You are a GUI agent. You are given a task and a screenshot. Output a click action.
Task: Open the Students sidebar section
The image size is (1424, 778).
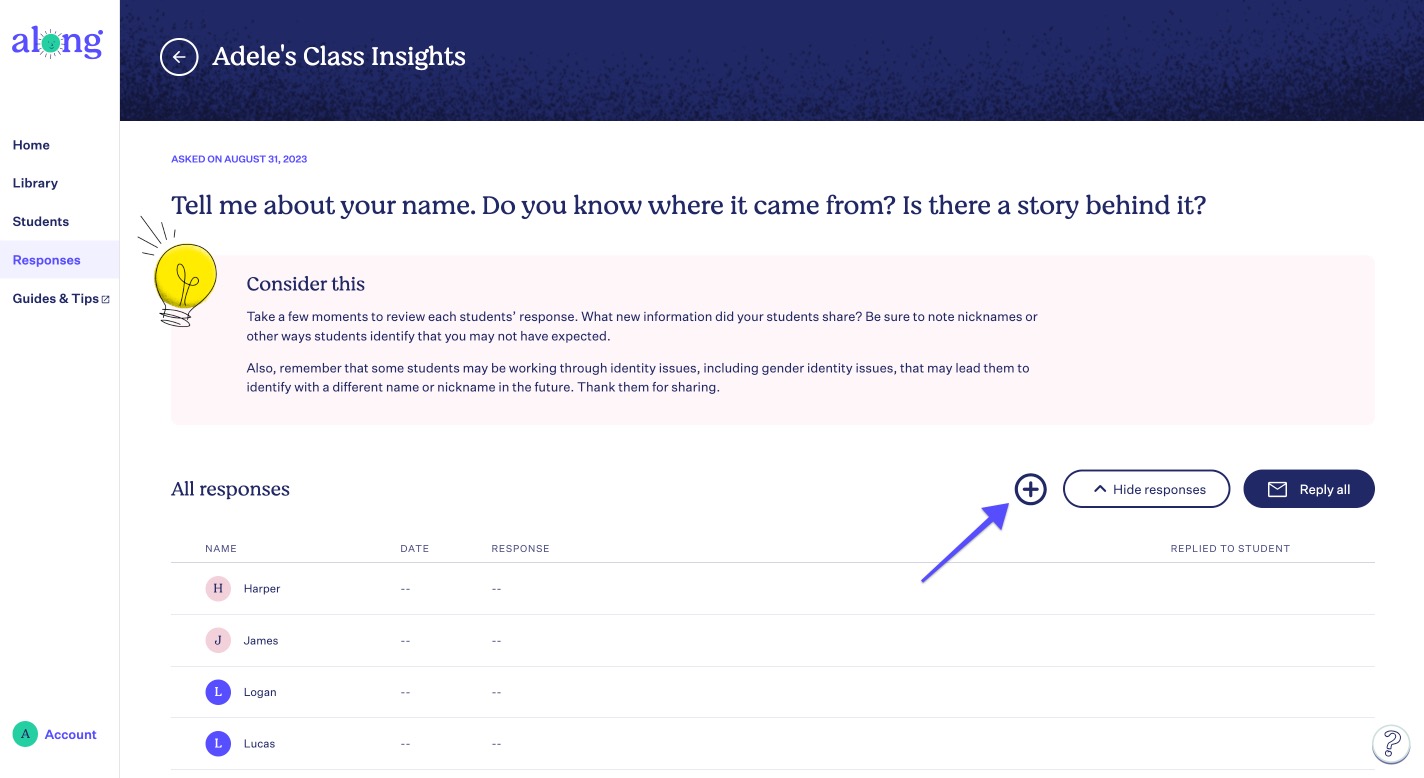(41, 222)
